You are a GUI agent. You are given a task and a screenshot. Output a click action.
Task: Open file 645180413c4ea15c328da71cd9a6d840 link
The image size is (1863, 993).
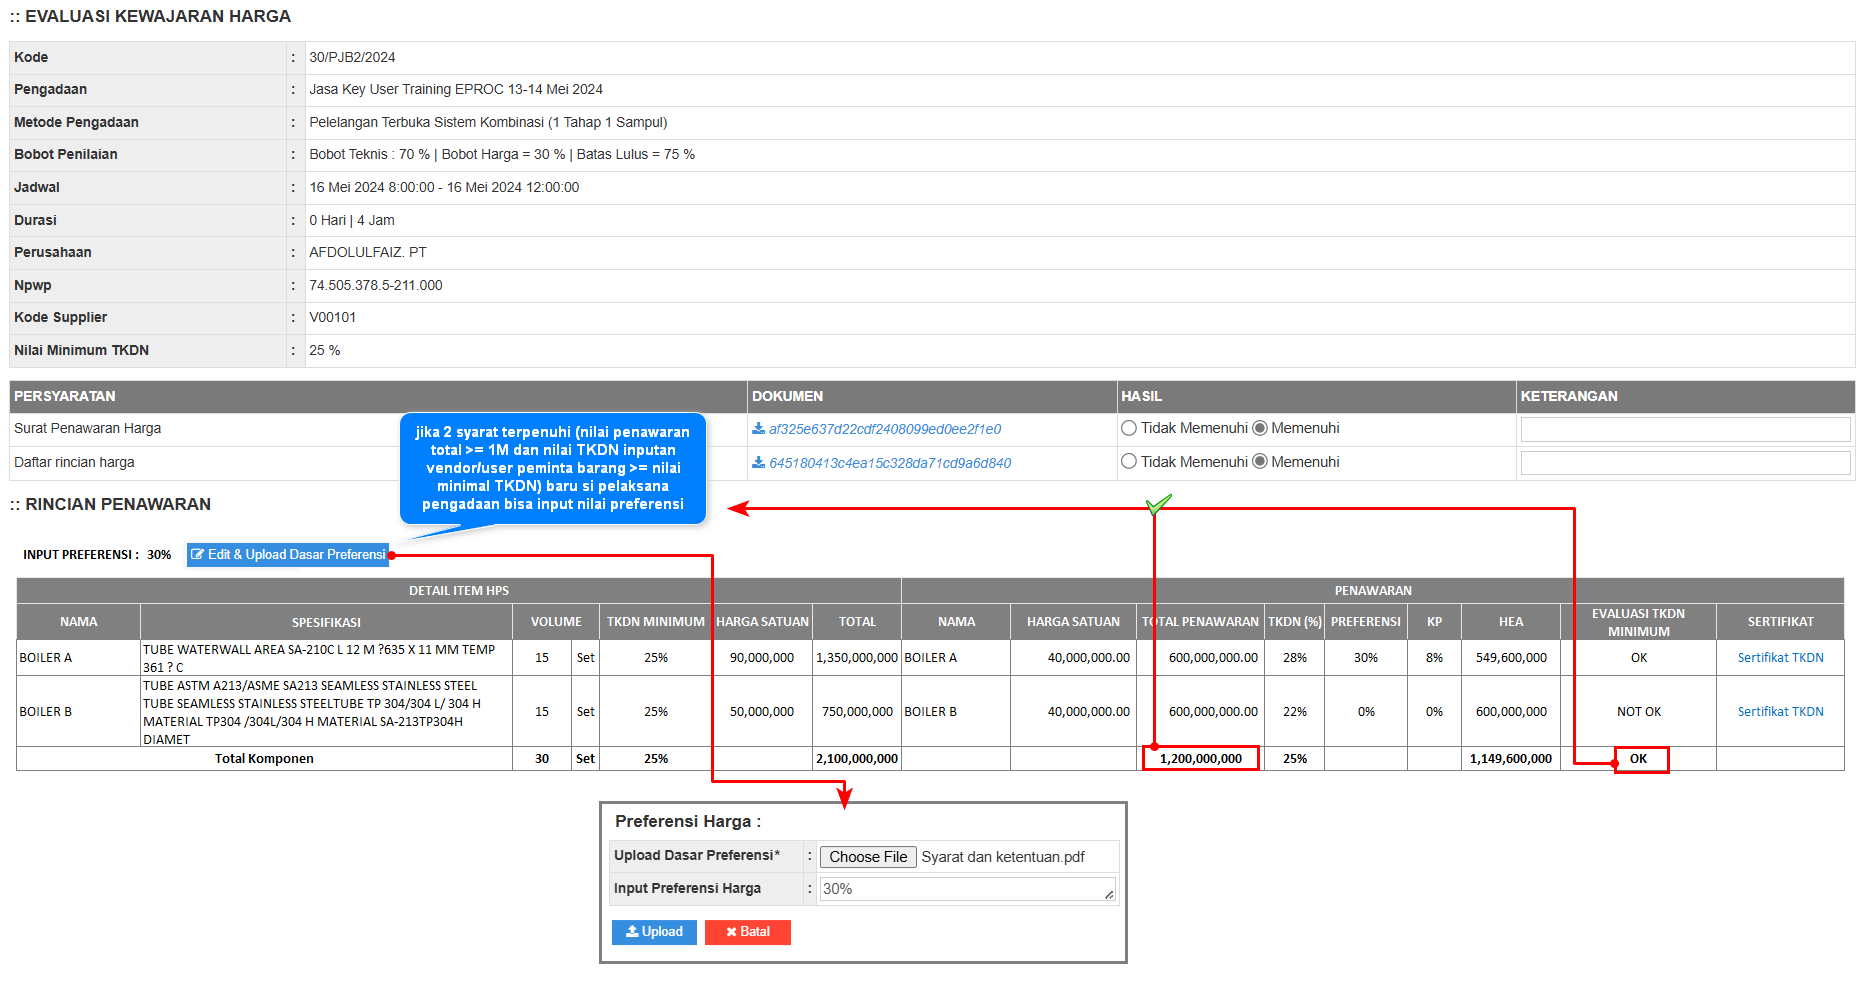click(890, 463)
